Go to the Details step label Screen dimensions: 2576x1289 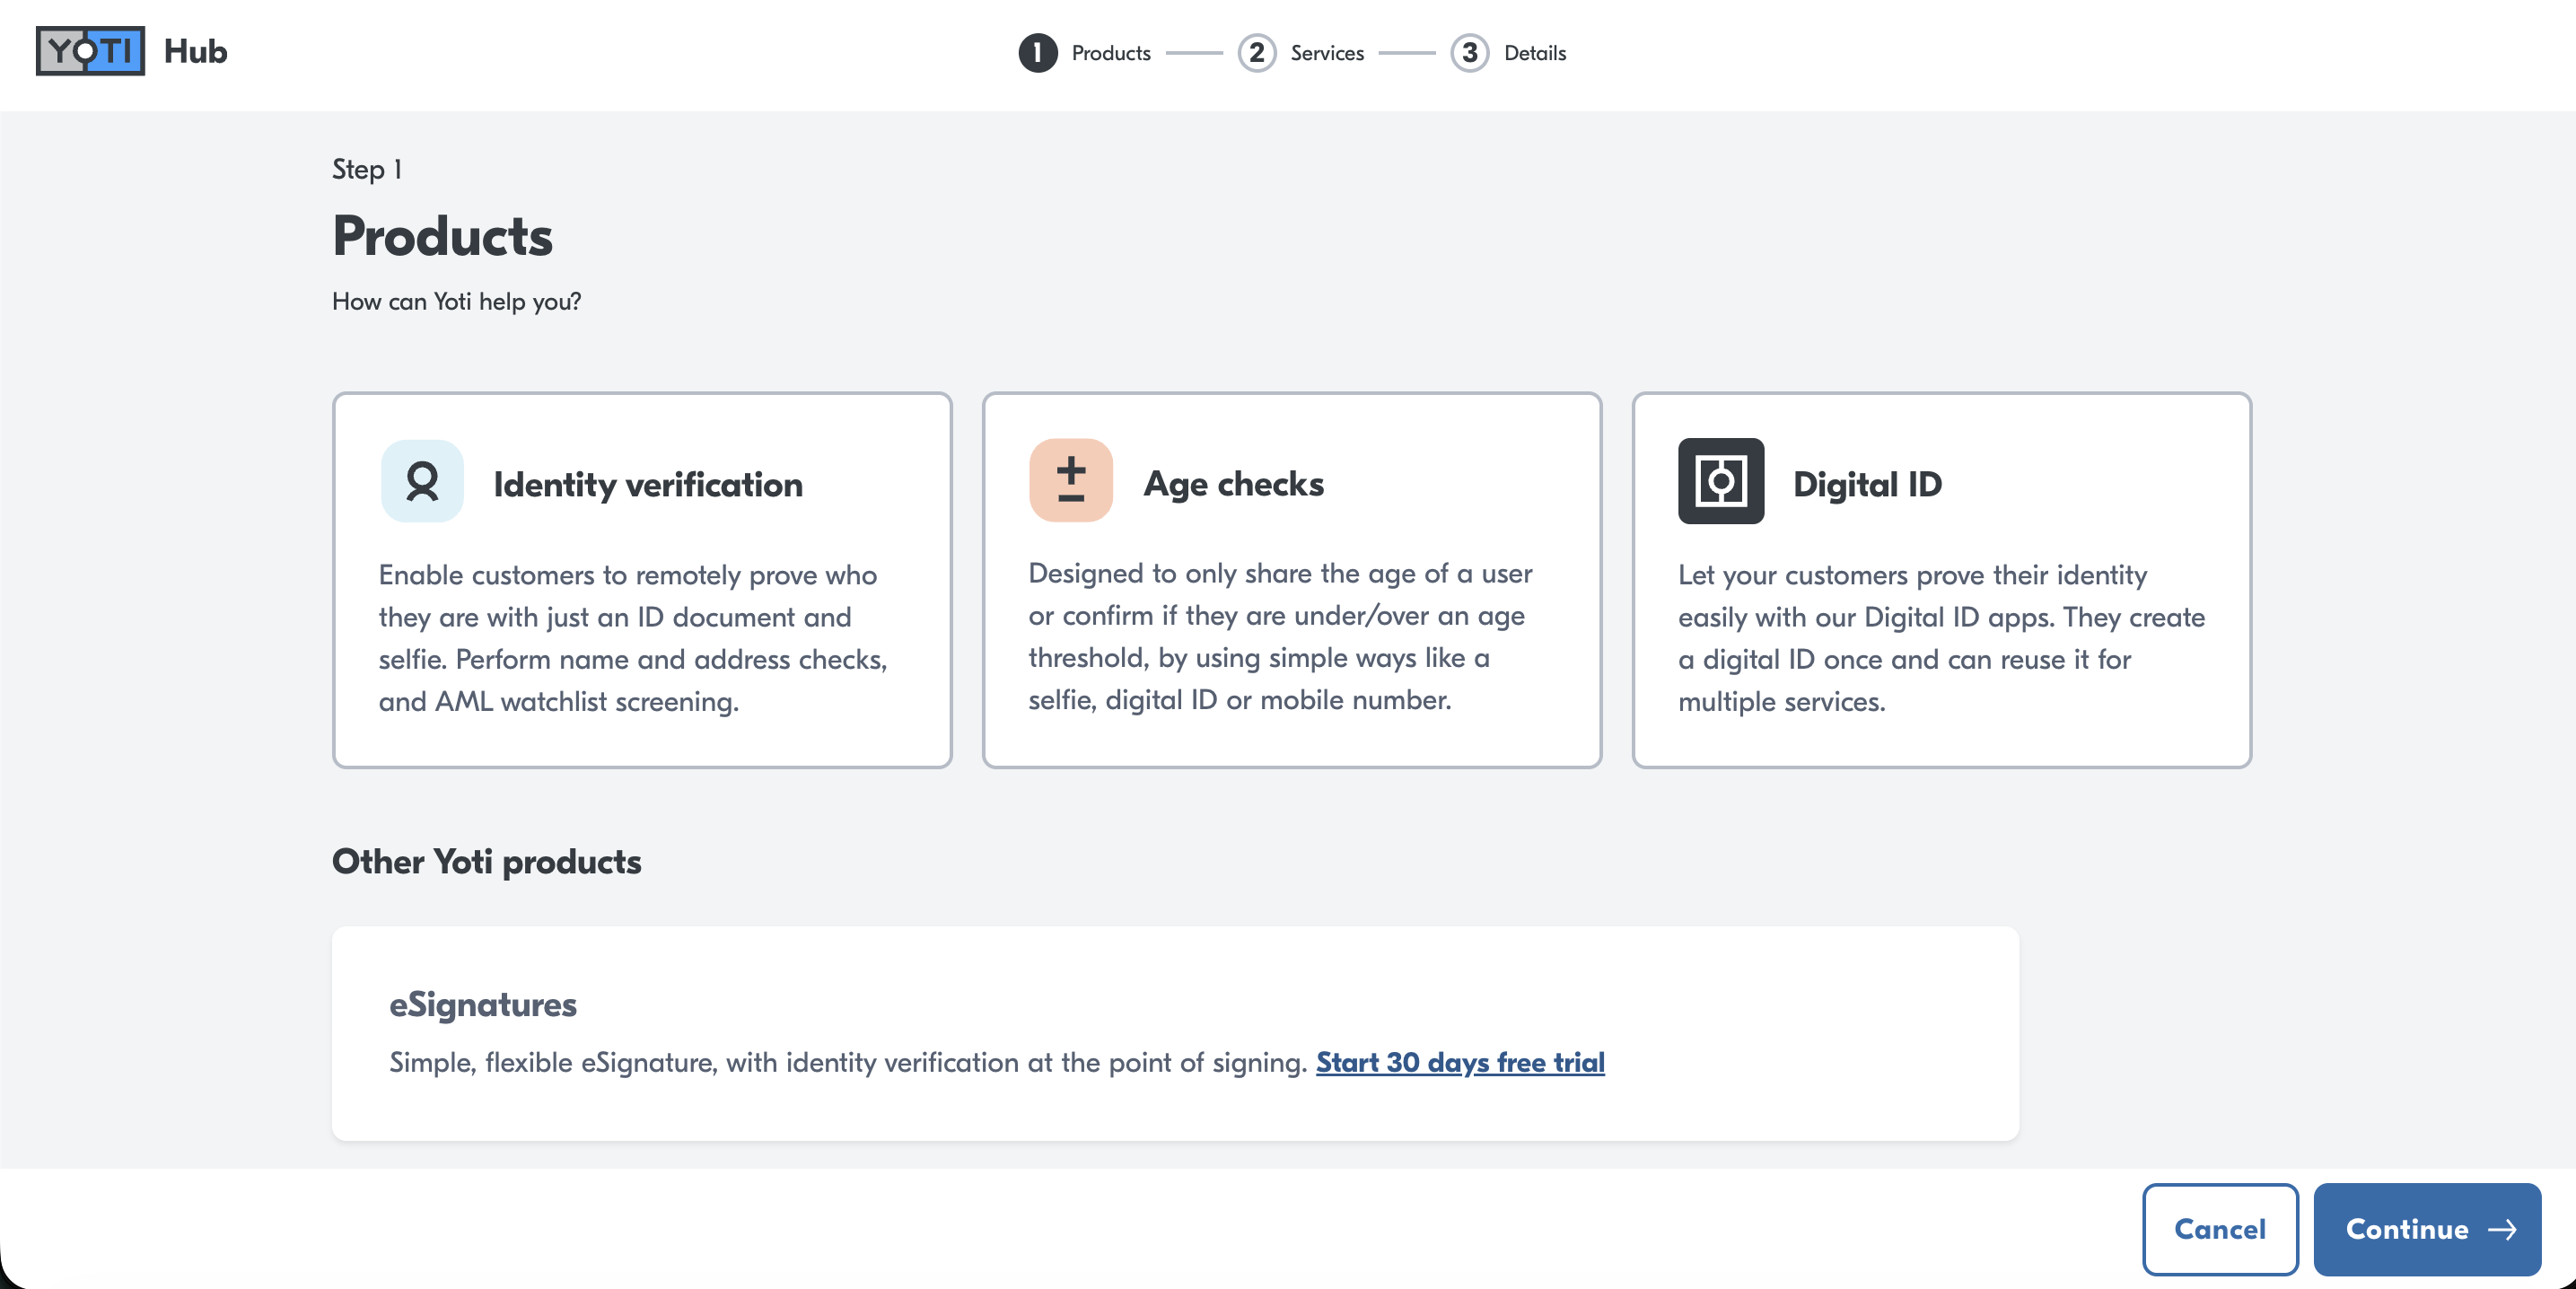1535,53
